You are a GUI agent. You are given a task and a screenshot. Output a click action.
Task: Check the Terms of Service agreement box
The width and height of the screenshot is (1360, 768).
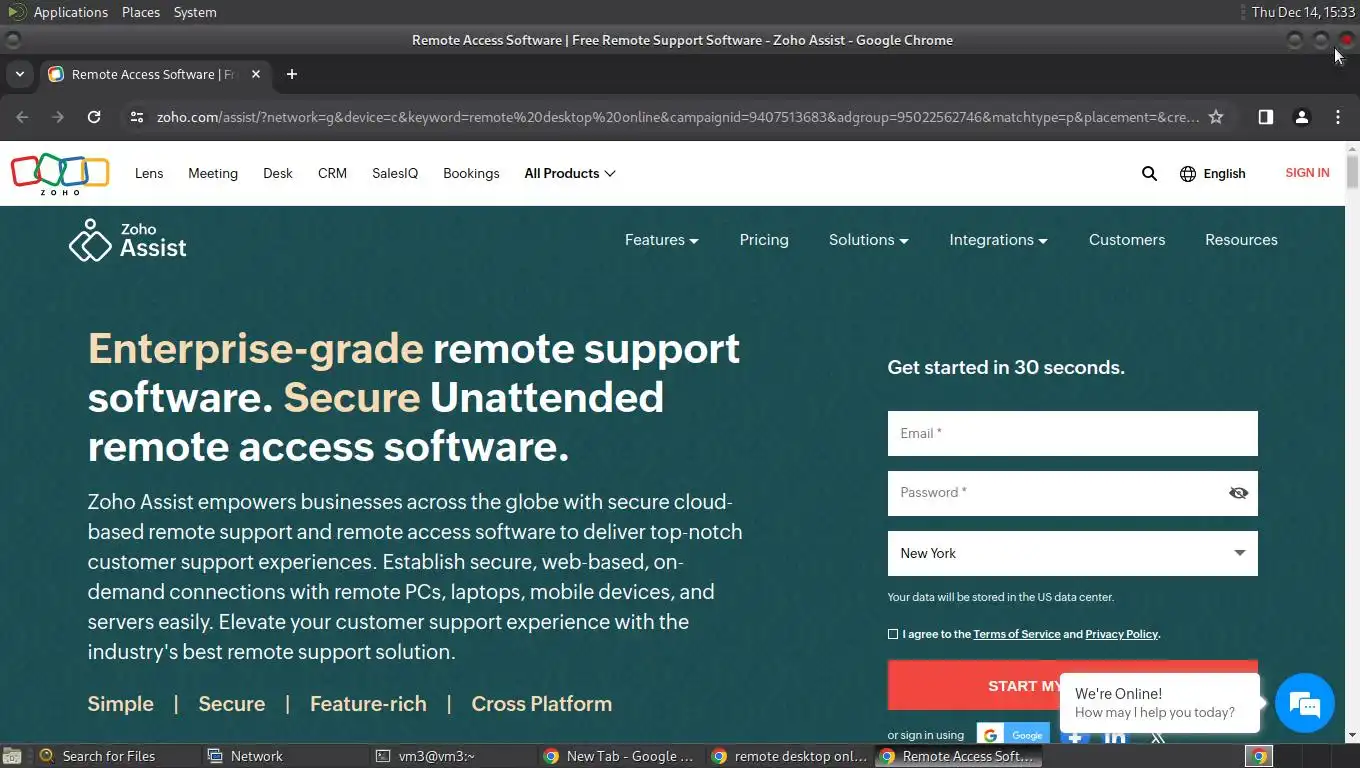(x=893, y=634)
